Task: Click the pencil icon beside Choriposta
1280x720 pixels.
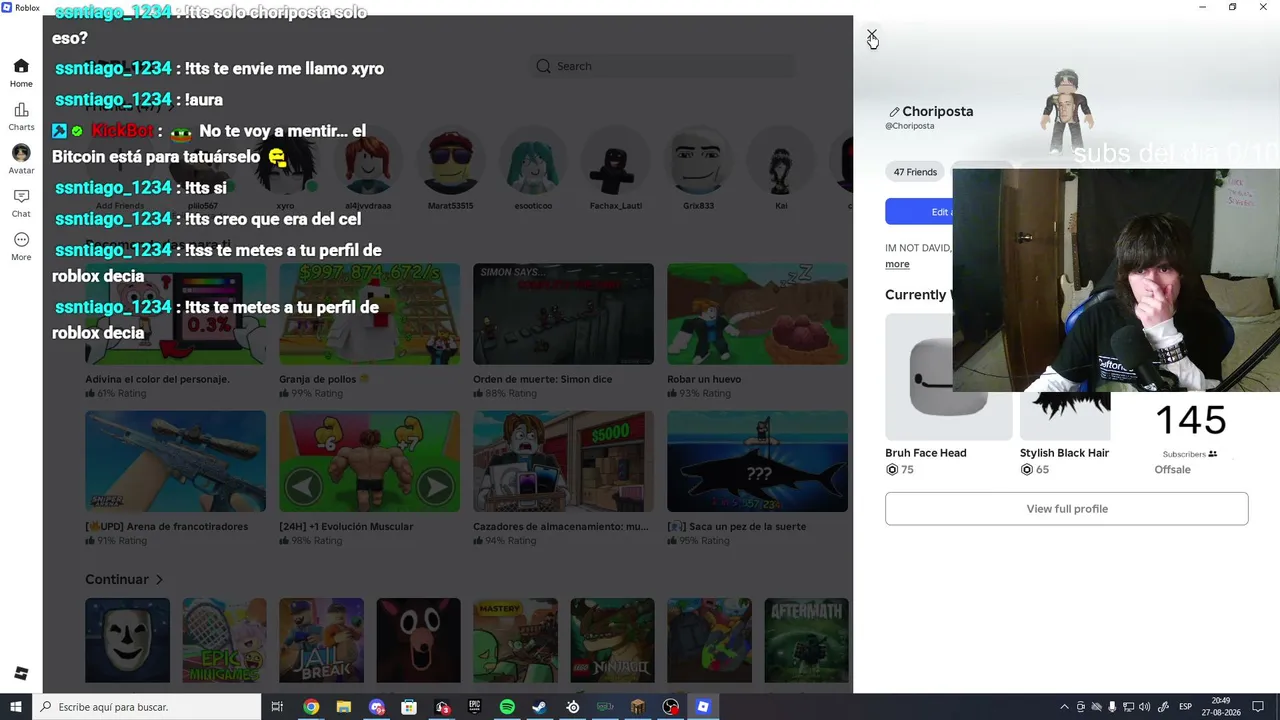Action: (x=894, y=112)
